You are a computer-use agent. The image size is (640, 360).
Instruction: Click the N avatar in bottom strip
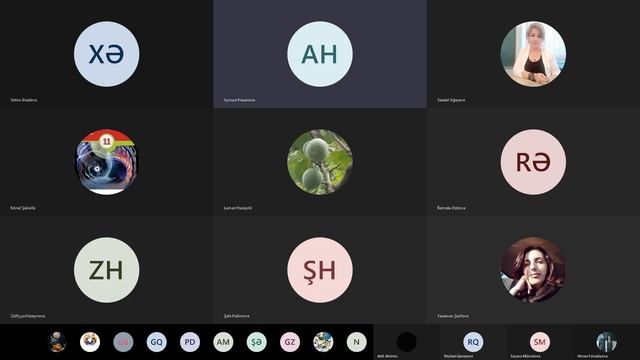(x=356, y=342)
